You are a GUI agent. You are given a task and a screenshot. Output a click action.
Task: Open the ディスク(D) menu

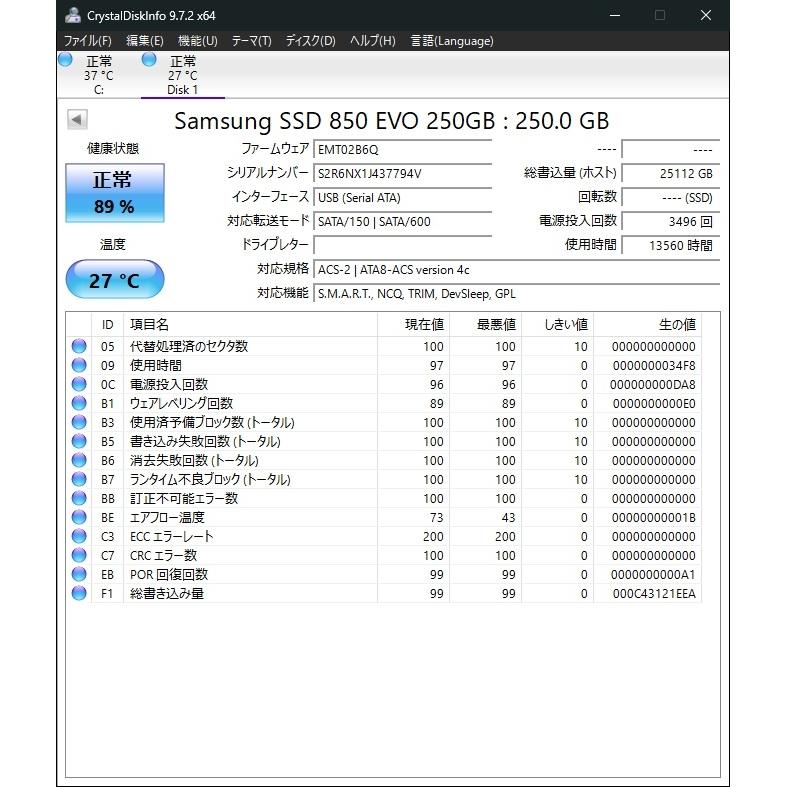[x=310, y=41]
